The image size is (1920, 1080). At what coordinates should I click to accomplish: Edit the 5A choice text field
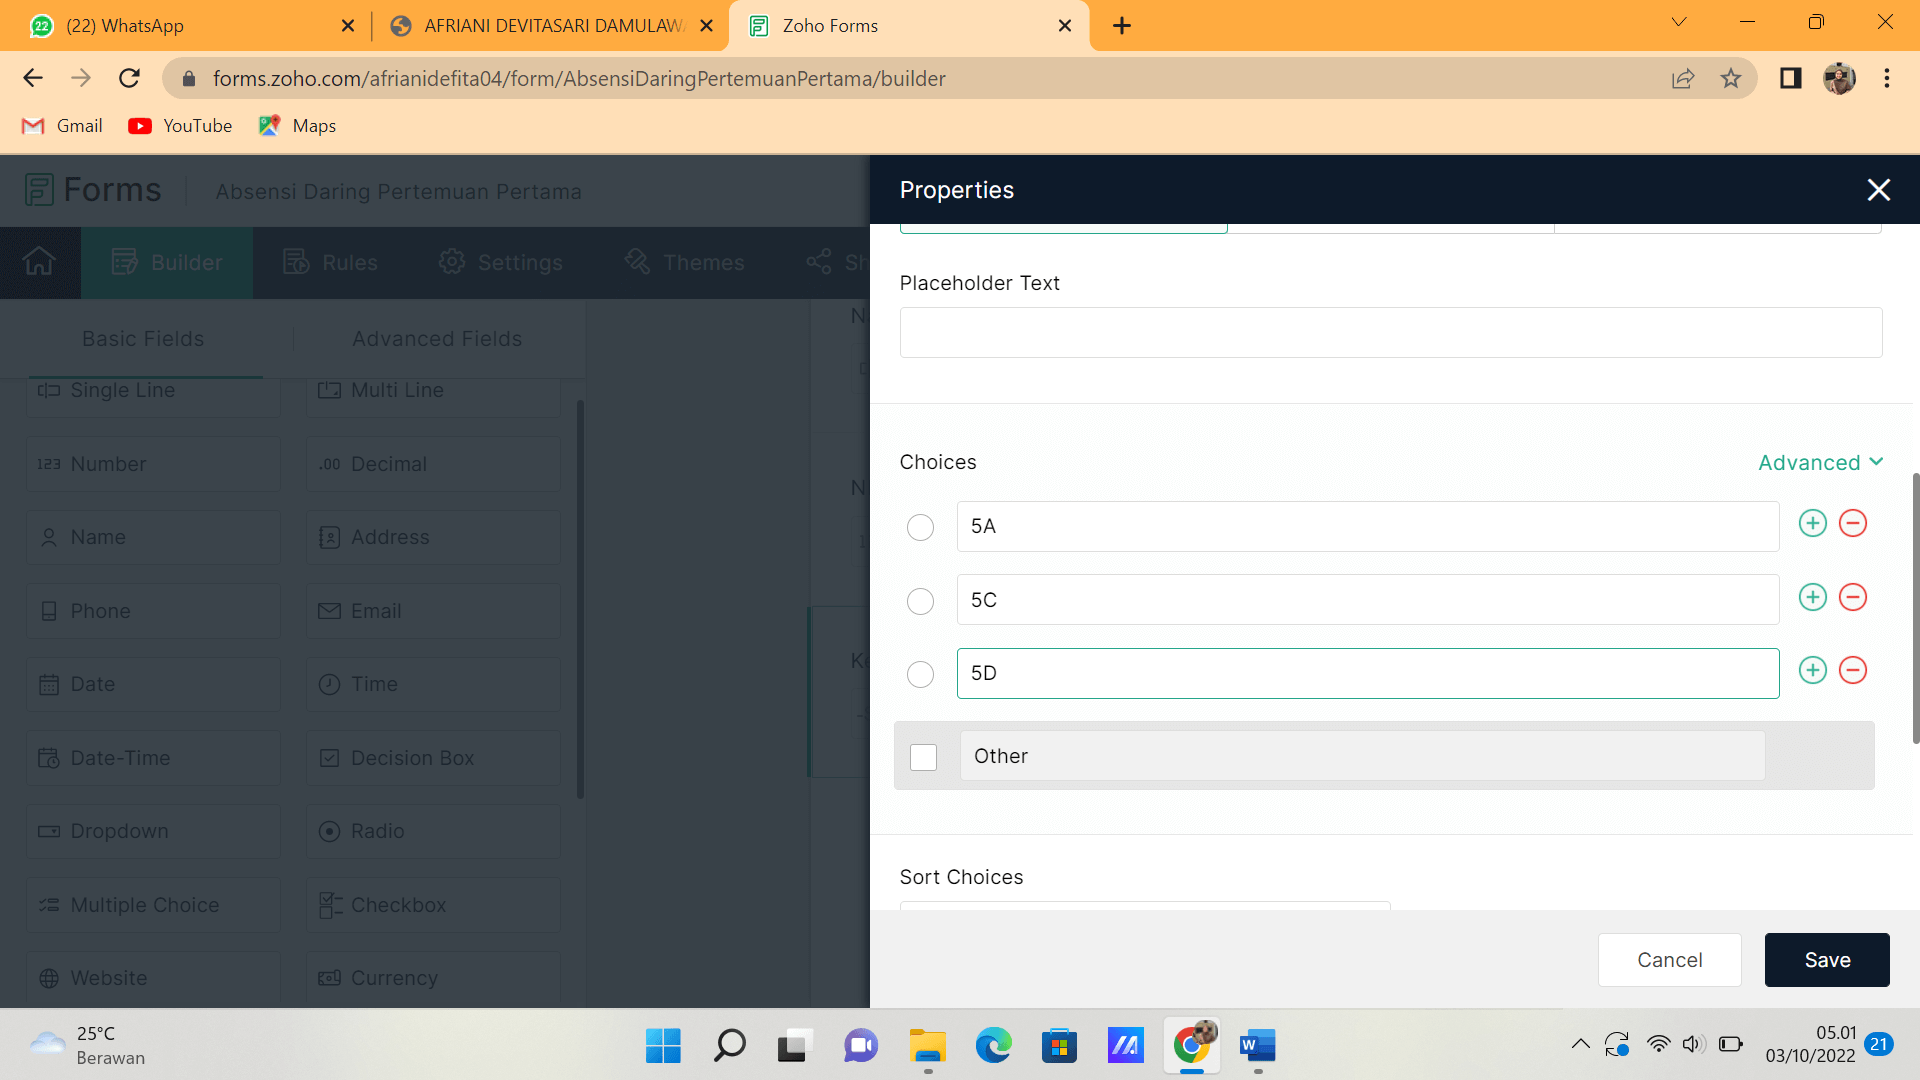[1367, 526]
